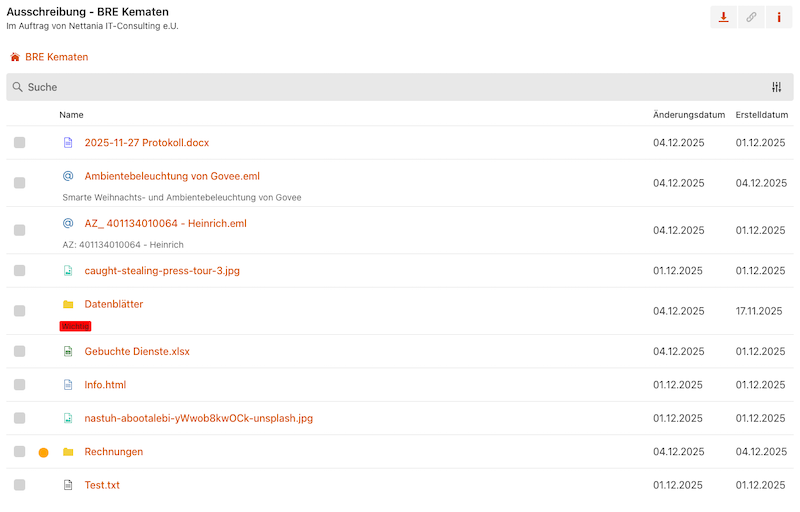800x512 pixels.
Task: Tick the checkbox for Info.html
Action: (20, 385)
